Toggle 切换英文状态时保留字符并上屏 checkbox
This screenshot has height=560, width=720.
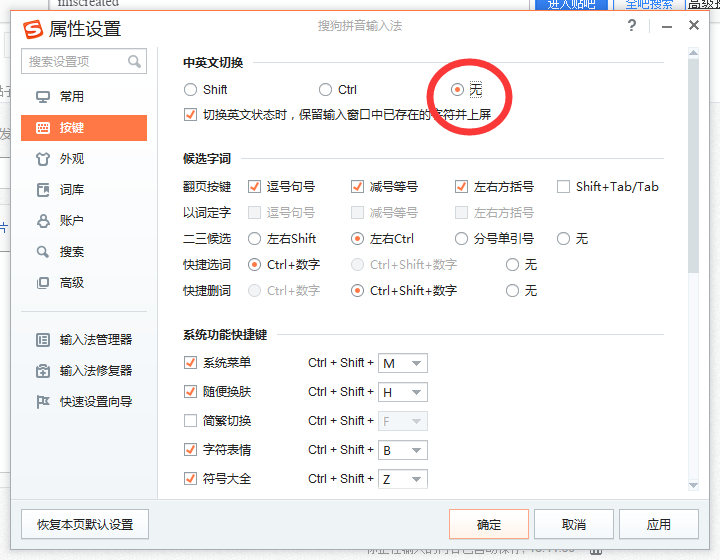(x=190, y=114)
